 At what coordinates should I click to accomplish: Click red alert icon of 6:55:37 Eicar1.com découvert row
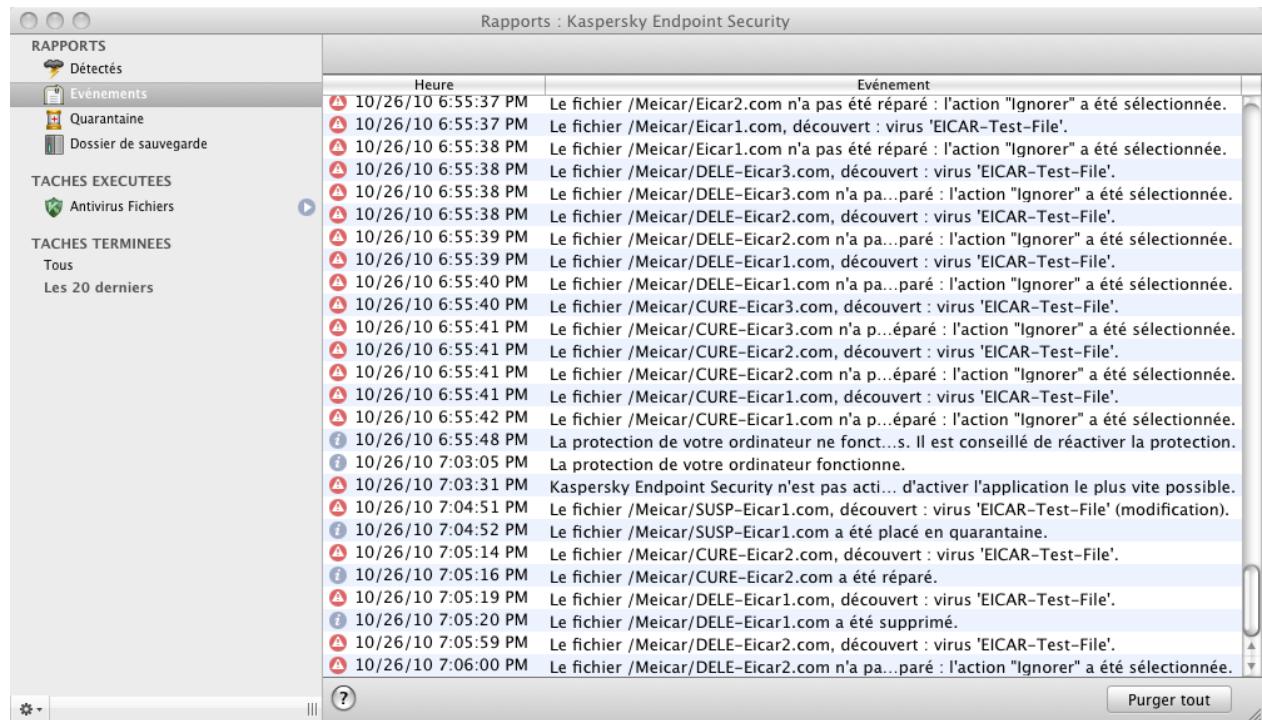[x=337, y=125]
